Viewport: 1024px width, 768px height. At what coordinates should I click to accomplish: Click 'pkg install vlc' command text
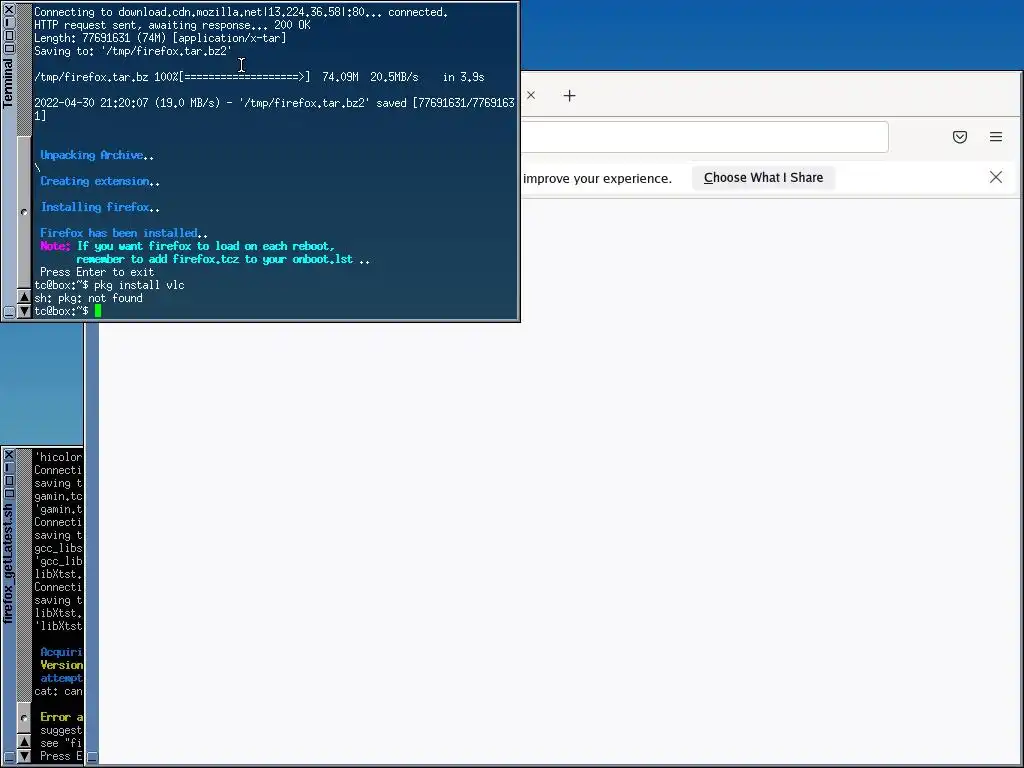pyautogui.click(x=139, y=285)
